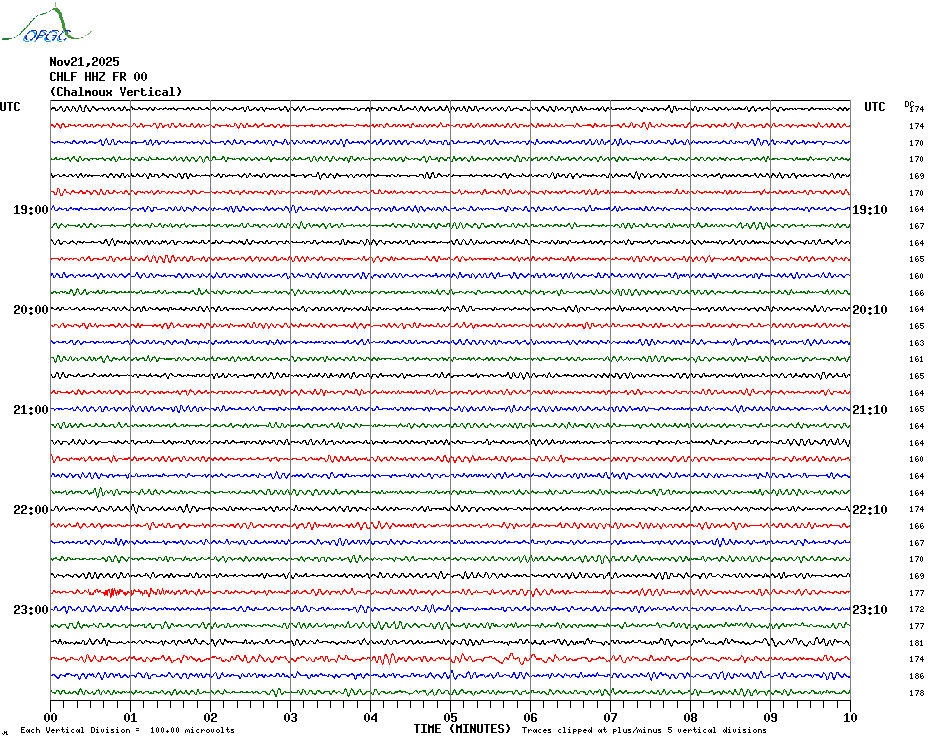930x744 pixels.
Task: Select the 21:00 time label
Action: 31,409
